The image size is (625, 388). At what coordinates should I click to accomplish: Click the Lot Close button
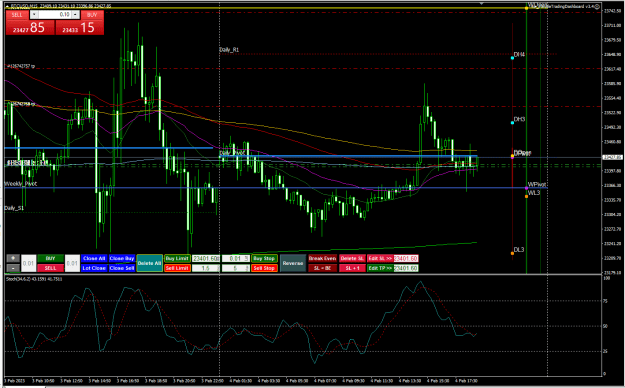tap(94, 268)
